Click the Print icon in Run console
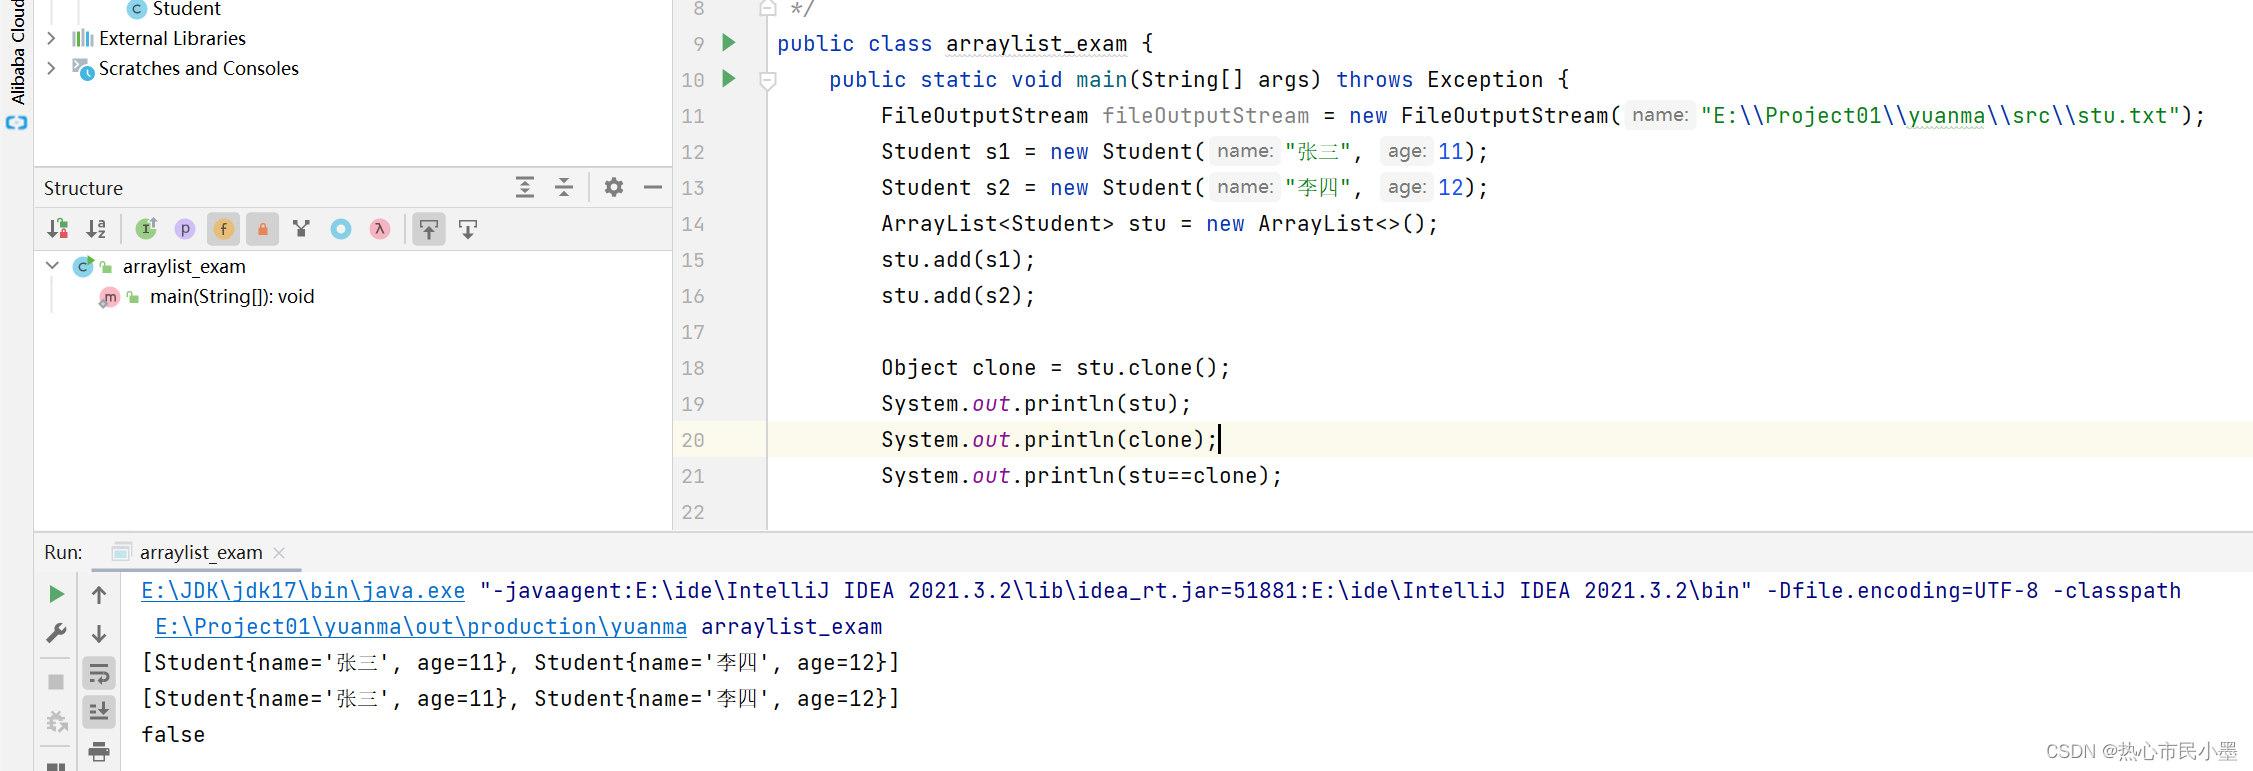The width and height of the screenshot is (2253, 771). pos(99,752)
